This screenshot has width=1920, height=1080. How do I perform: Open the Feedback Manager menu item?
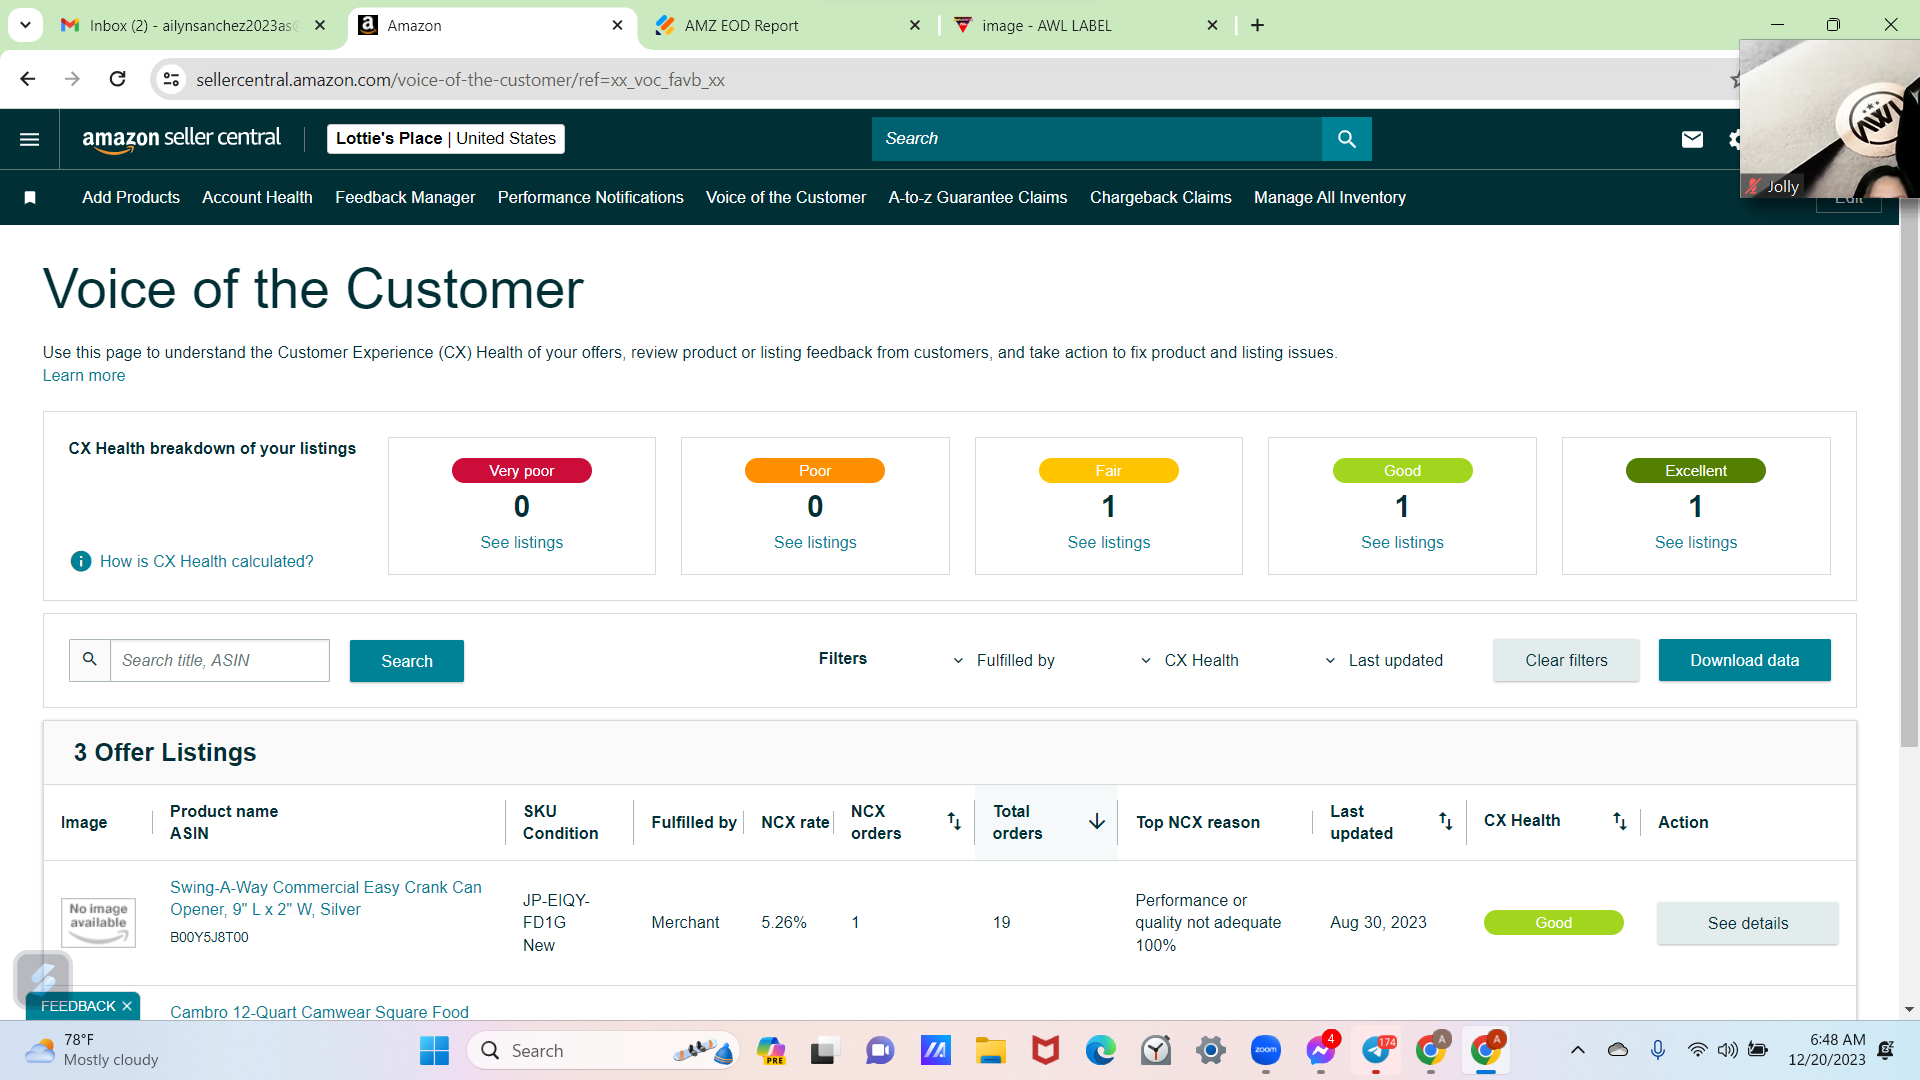pos(405,198)
